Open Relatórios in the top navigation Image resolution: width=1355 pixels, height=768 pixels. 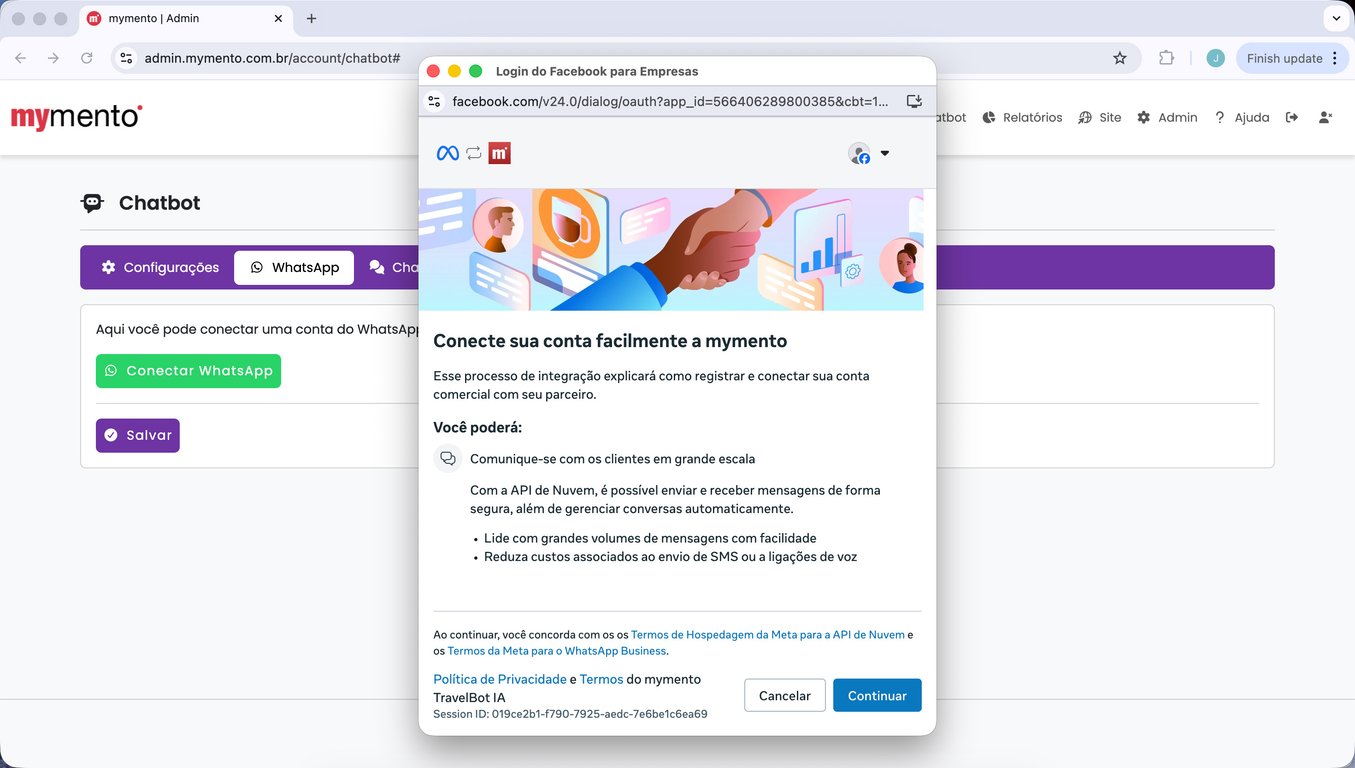click(x=1022, y=117)
